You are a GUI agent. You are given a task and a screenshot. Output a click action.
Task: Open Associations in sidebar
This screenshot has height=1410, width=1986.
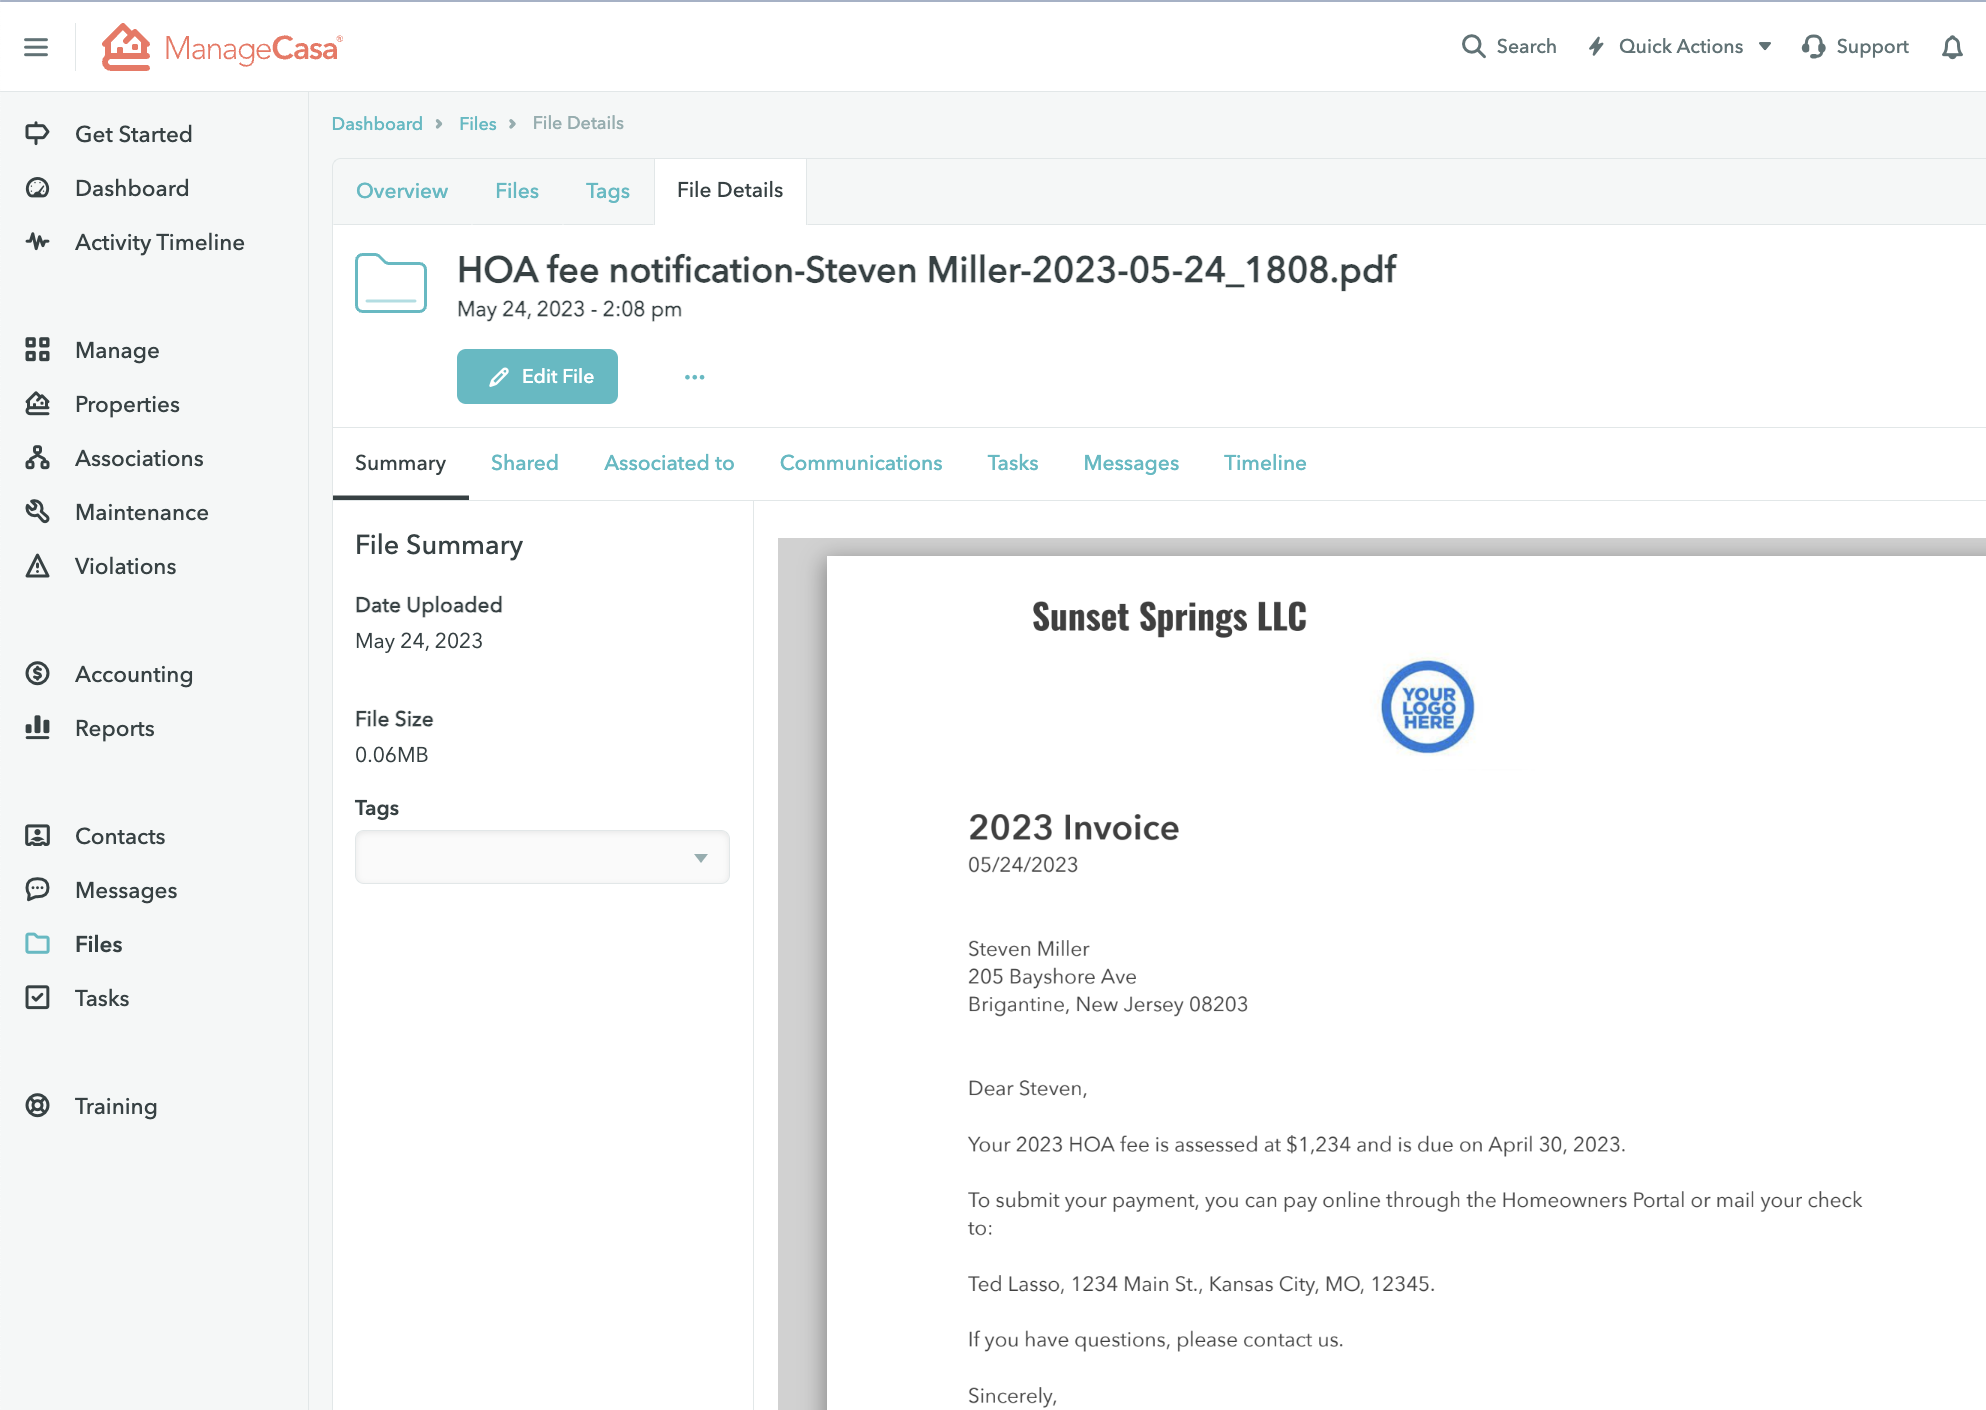click(139, 458)
